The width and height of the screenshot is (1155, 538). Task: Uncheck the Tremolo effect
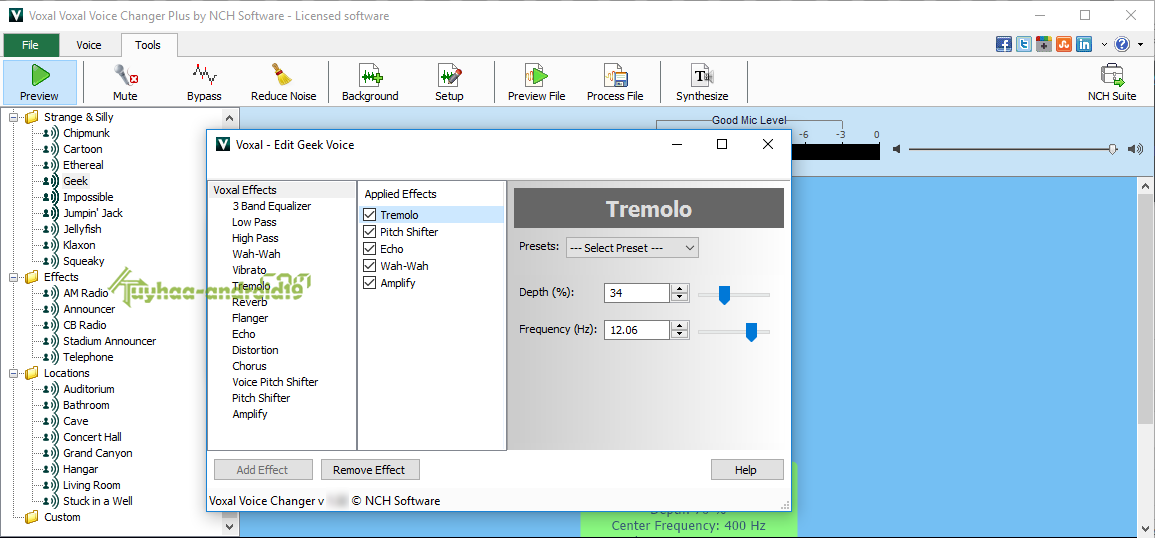(x=370, y=215)
